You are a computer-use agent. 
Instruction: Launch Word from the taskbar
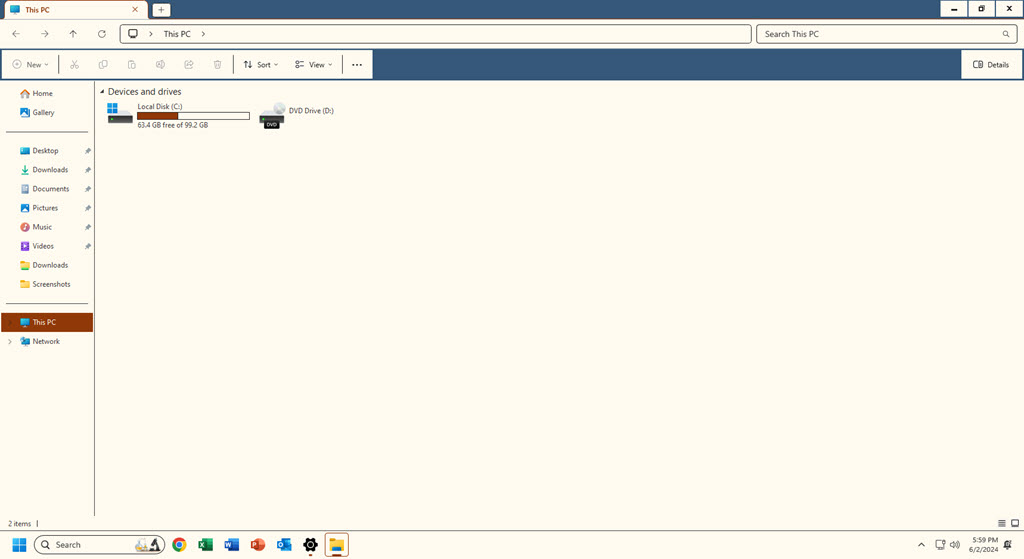(231, 545)
